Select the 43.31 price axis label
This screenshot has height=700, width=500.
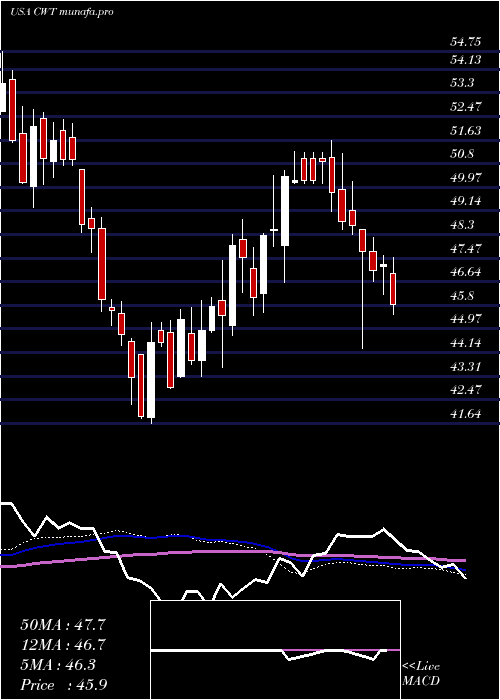pyautogui.click(x=466, y=367)
